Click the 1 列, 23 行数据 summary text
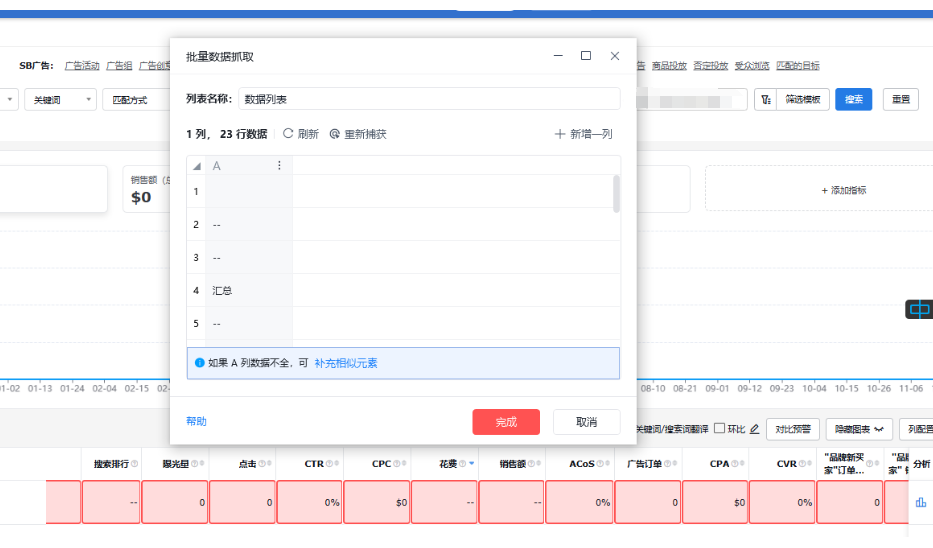Image resolution: width=933 pixels, height=548 pixels. coord(227,134)
